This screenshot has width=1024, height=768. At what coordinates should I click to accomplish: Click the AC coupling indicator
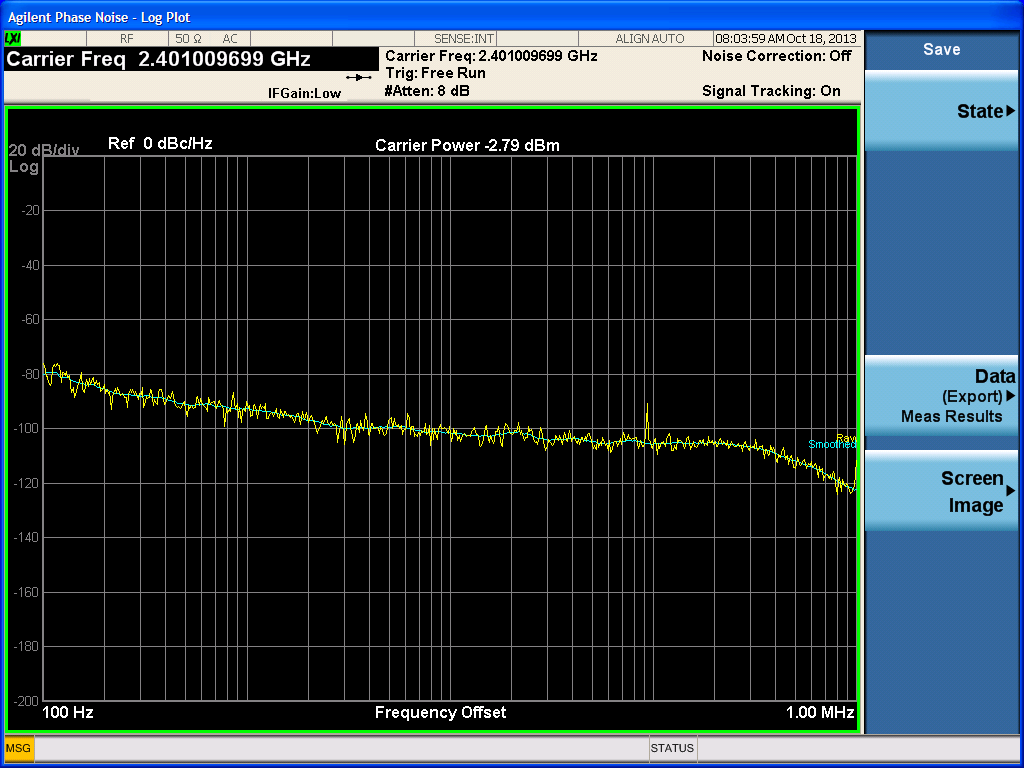point(230,39)
